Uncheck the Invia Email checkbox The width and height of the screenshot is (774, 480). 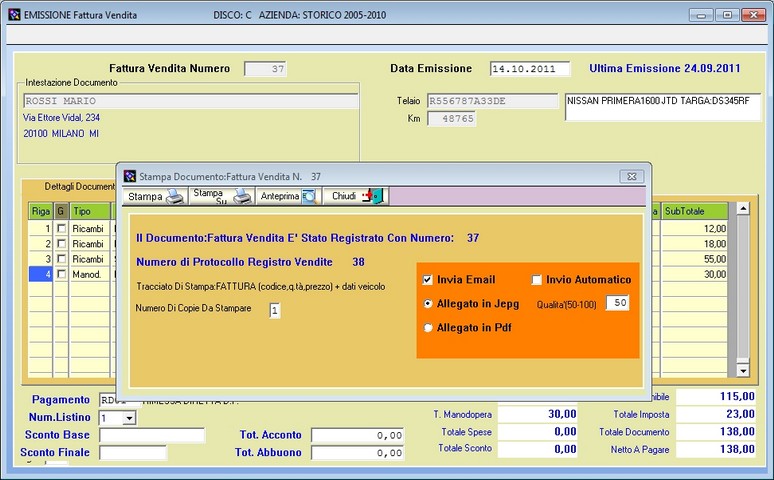click(x=427, y=280)
